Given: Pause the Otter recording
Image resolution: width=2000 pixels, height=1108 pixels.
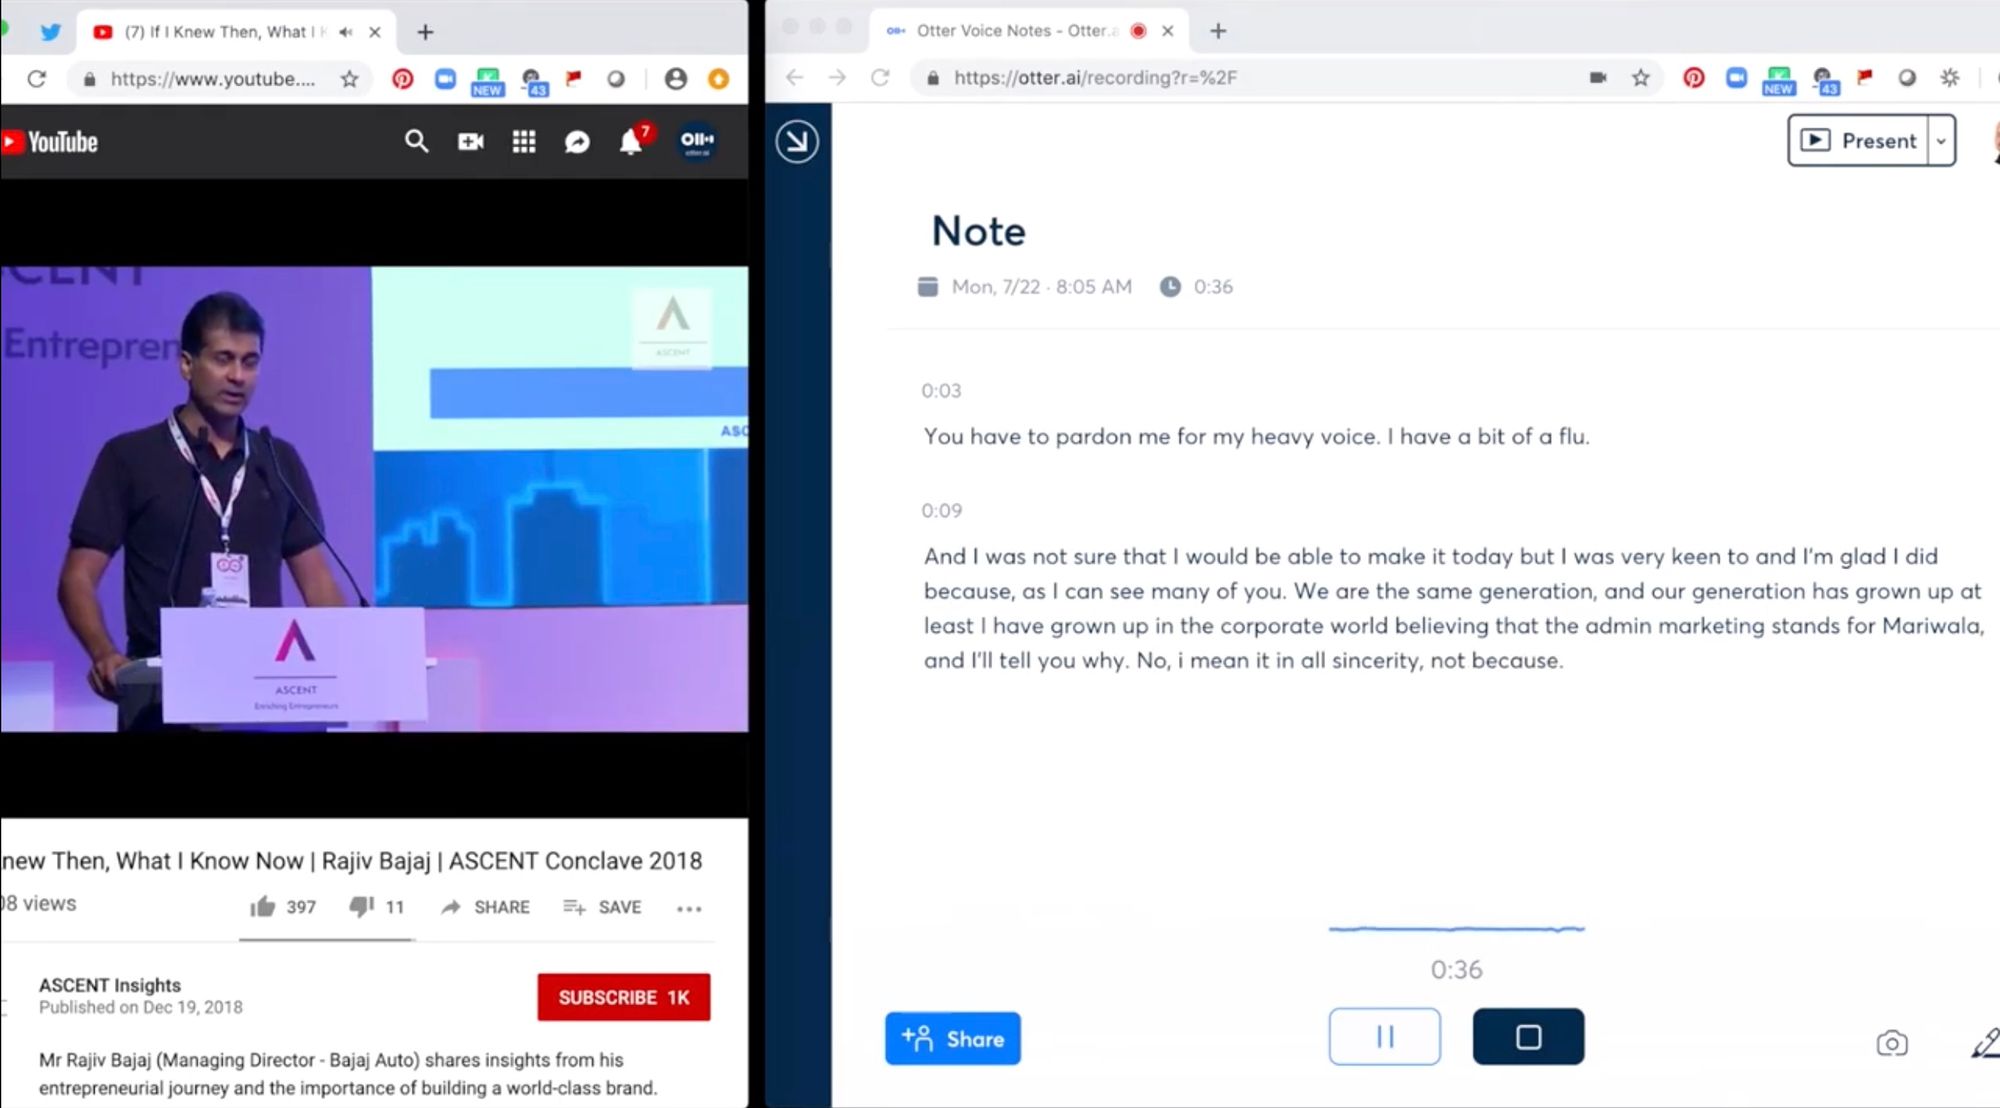Looking at the screenshot, I should [x=1384, y=1037].
